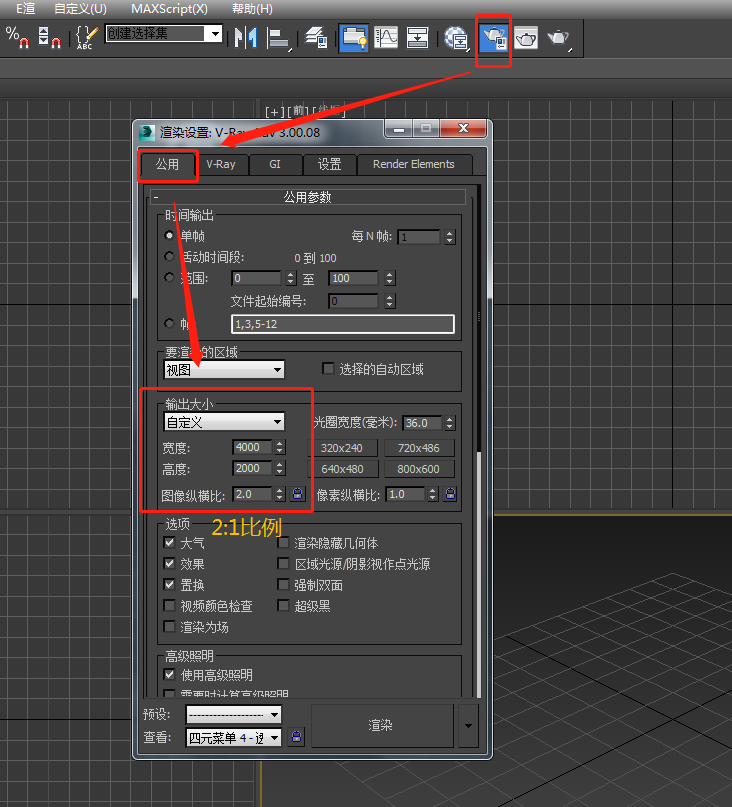Select the Align tool icon
This screenshot has width=732, height=807.
pyautogui.click(x=278, y=38)
